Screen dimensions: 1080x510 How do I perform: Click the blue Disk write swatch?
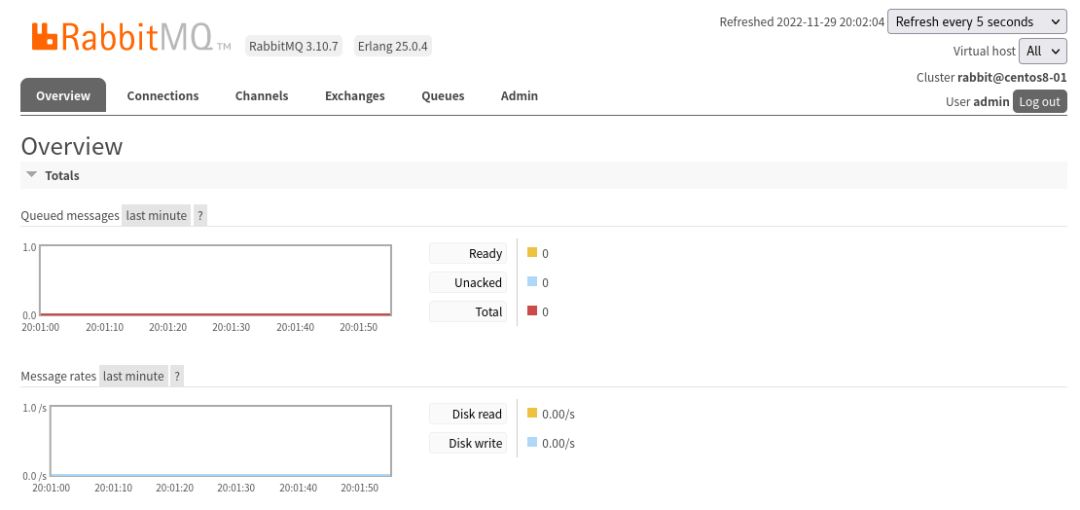[x=532, y=442]
